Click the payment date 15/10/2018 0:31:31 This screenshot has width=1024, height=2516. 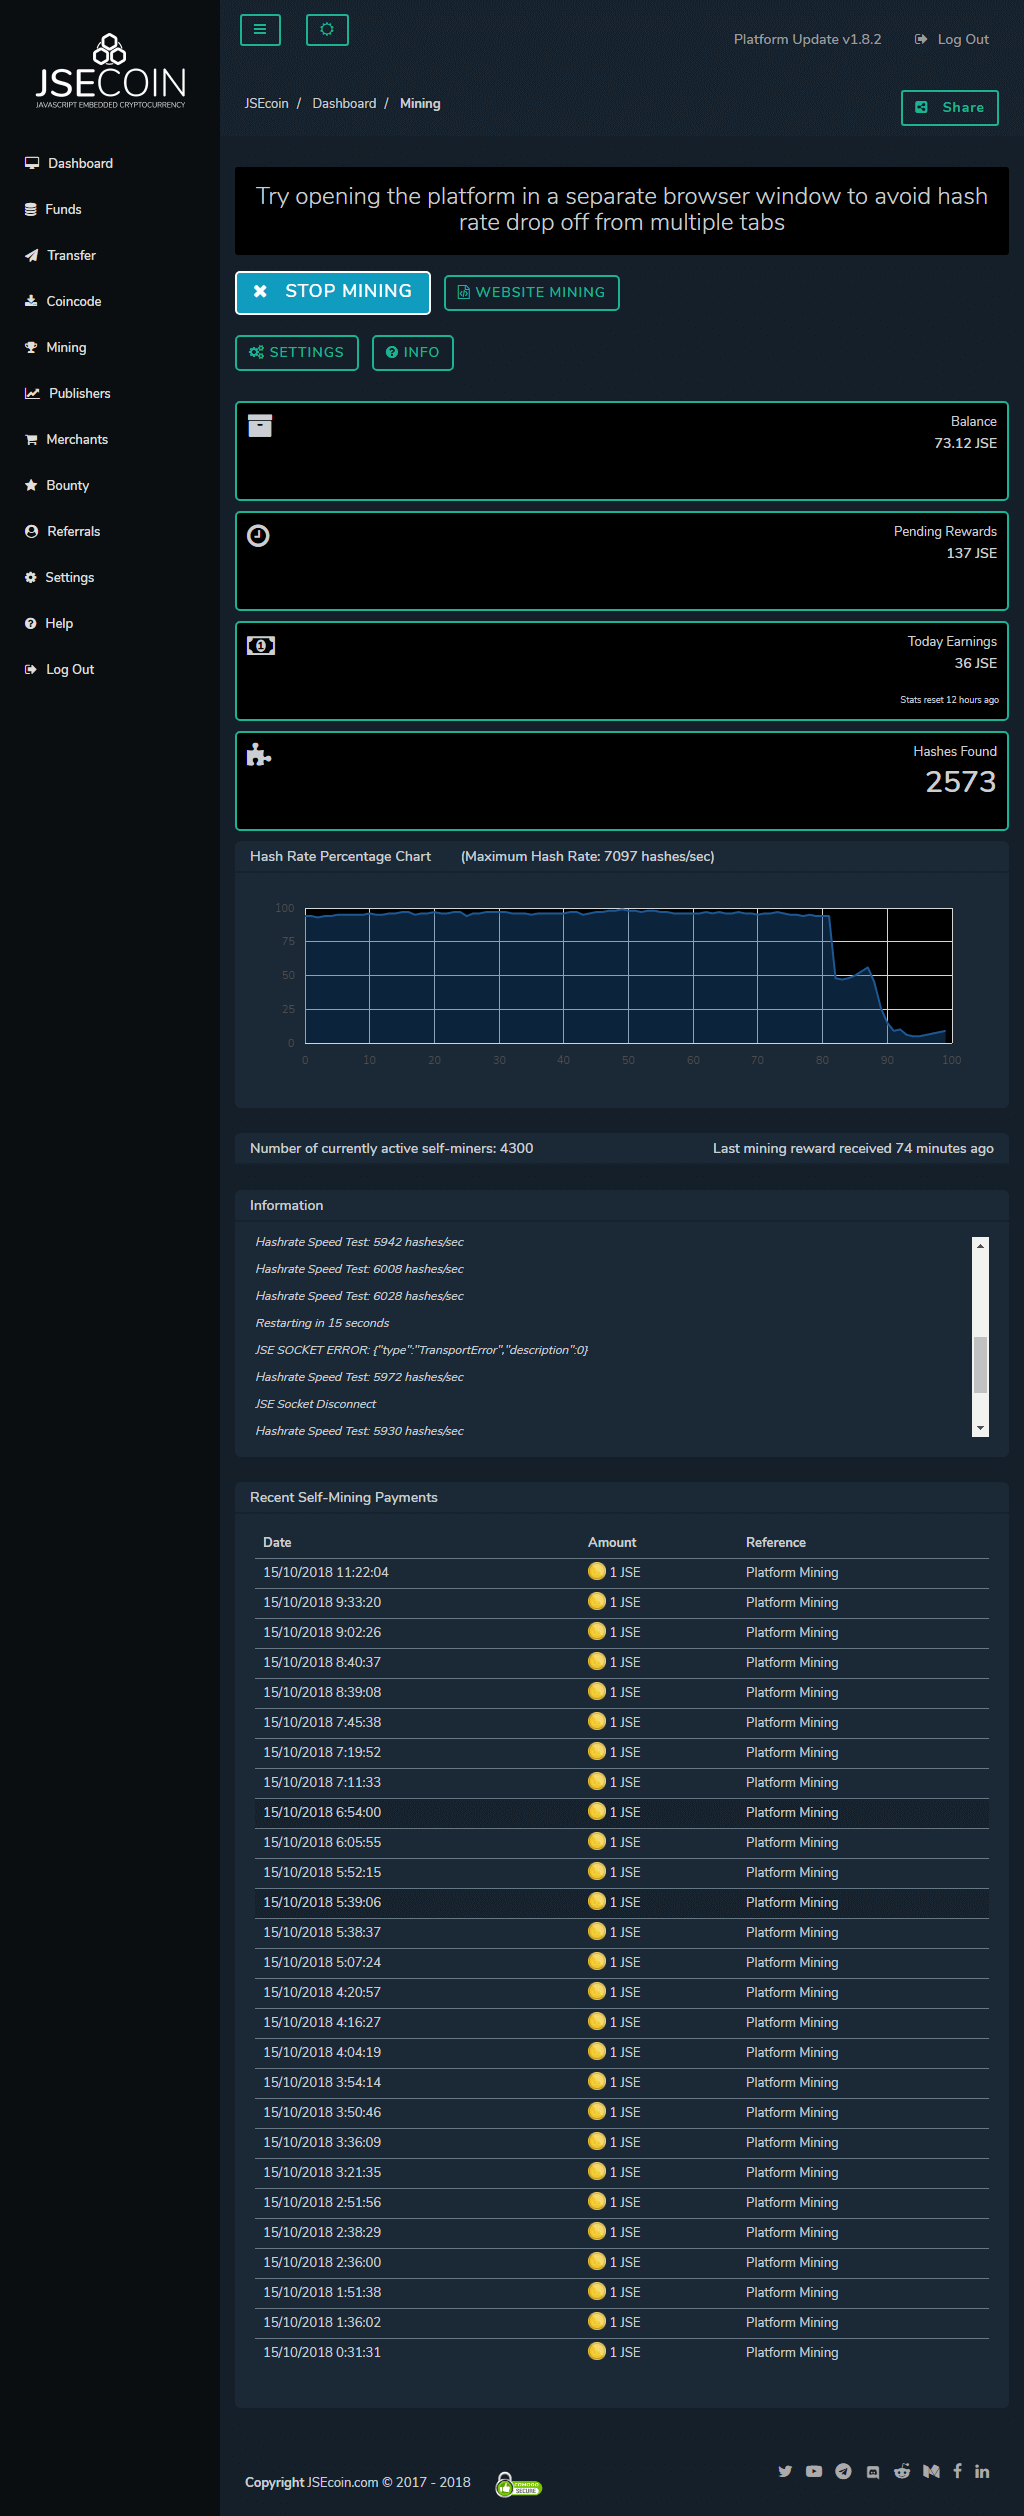tap(322, 2352)
